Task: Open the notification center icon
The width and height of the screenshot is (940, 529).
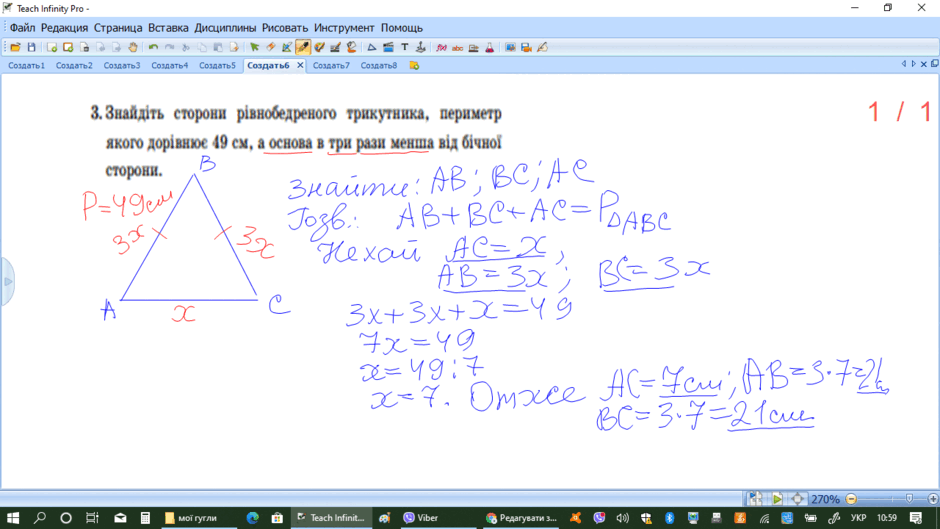Action: click(915, 518)
